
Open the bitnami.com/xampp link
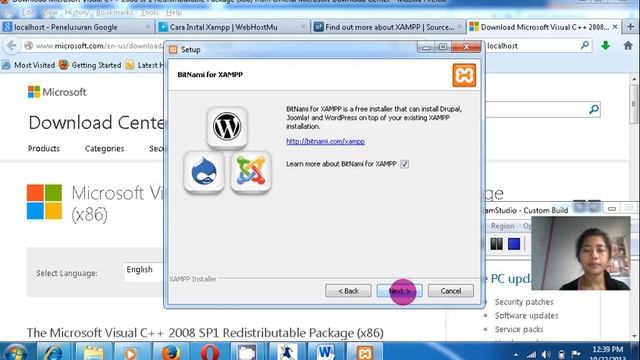[x=325, y=141]
